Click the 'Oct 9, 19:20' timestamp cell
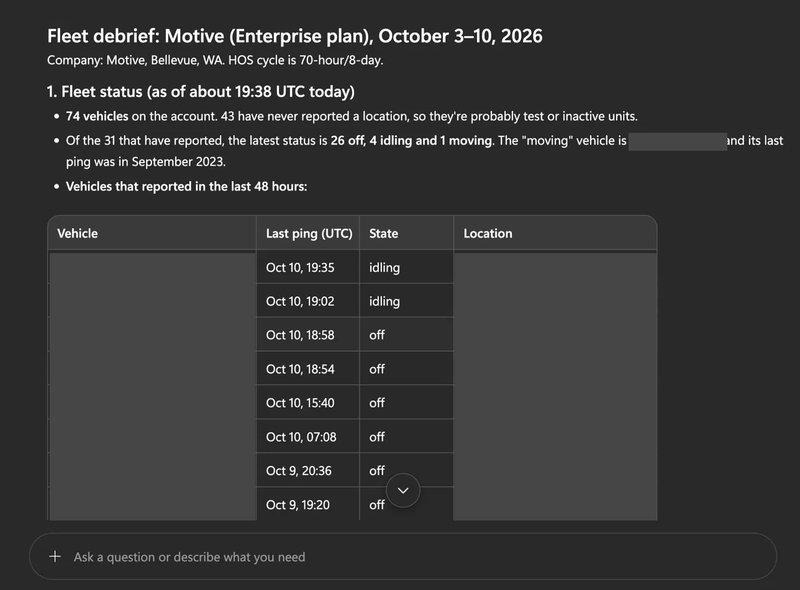800x590 pixels. [x=308, y=504]
